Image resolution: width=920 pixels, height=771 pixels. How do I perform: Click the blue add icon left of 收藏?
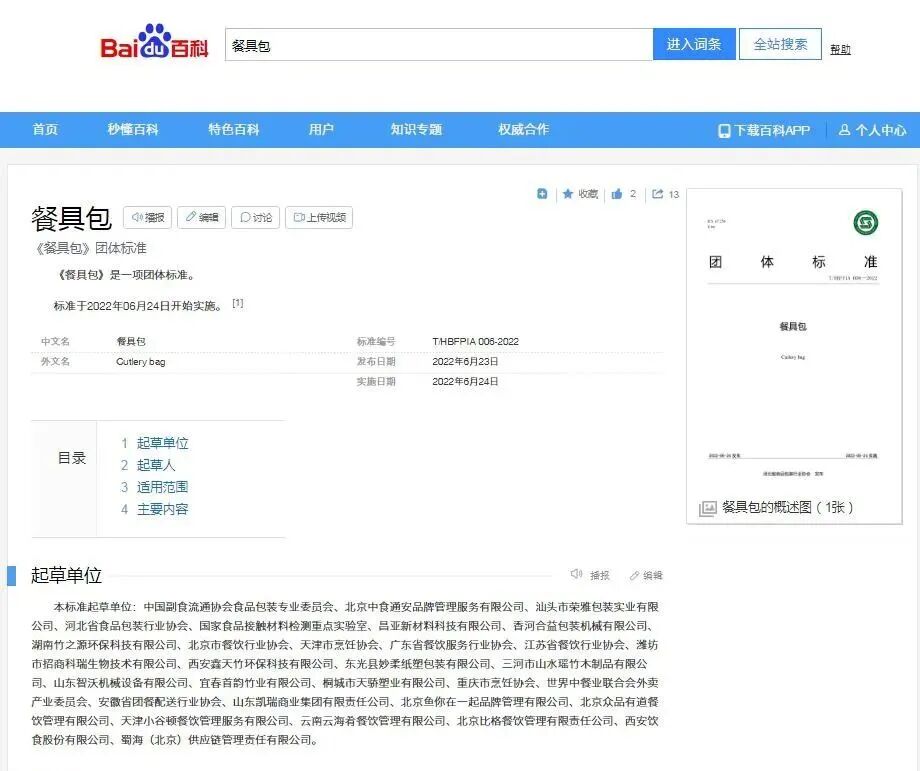(542, 195)
